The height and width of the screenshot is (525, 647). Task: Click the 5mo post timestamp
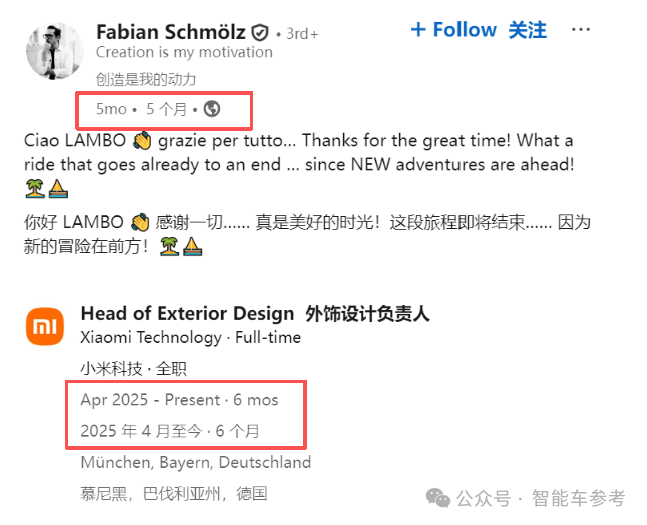(x=111, y=109)
